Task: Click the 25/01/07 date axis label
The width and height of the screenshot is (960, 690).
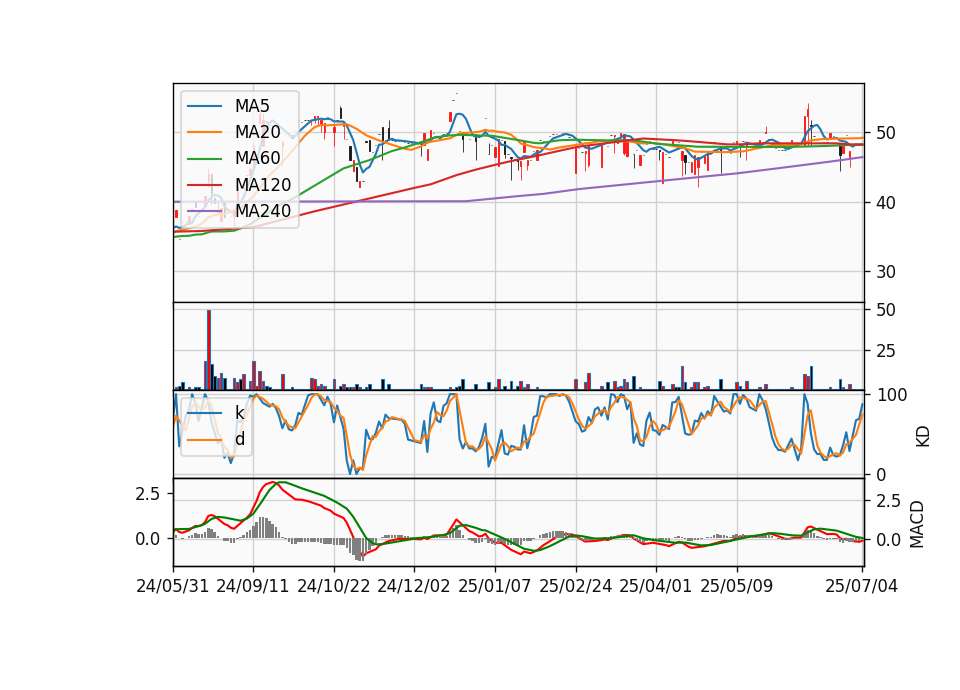Action: tap(495, 587)
